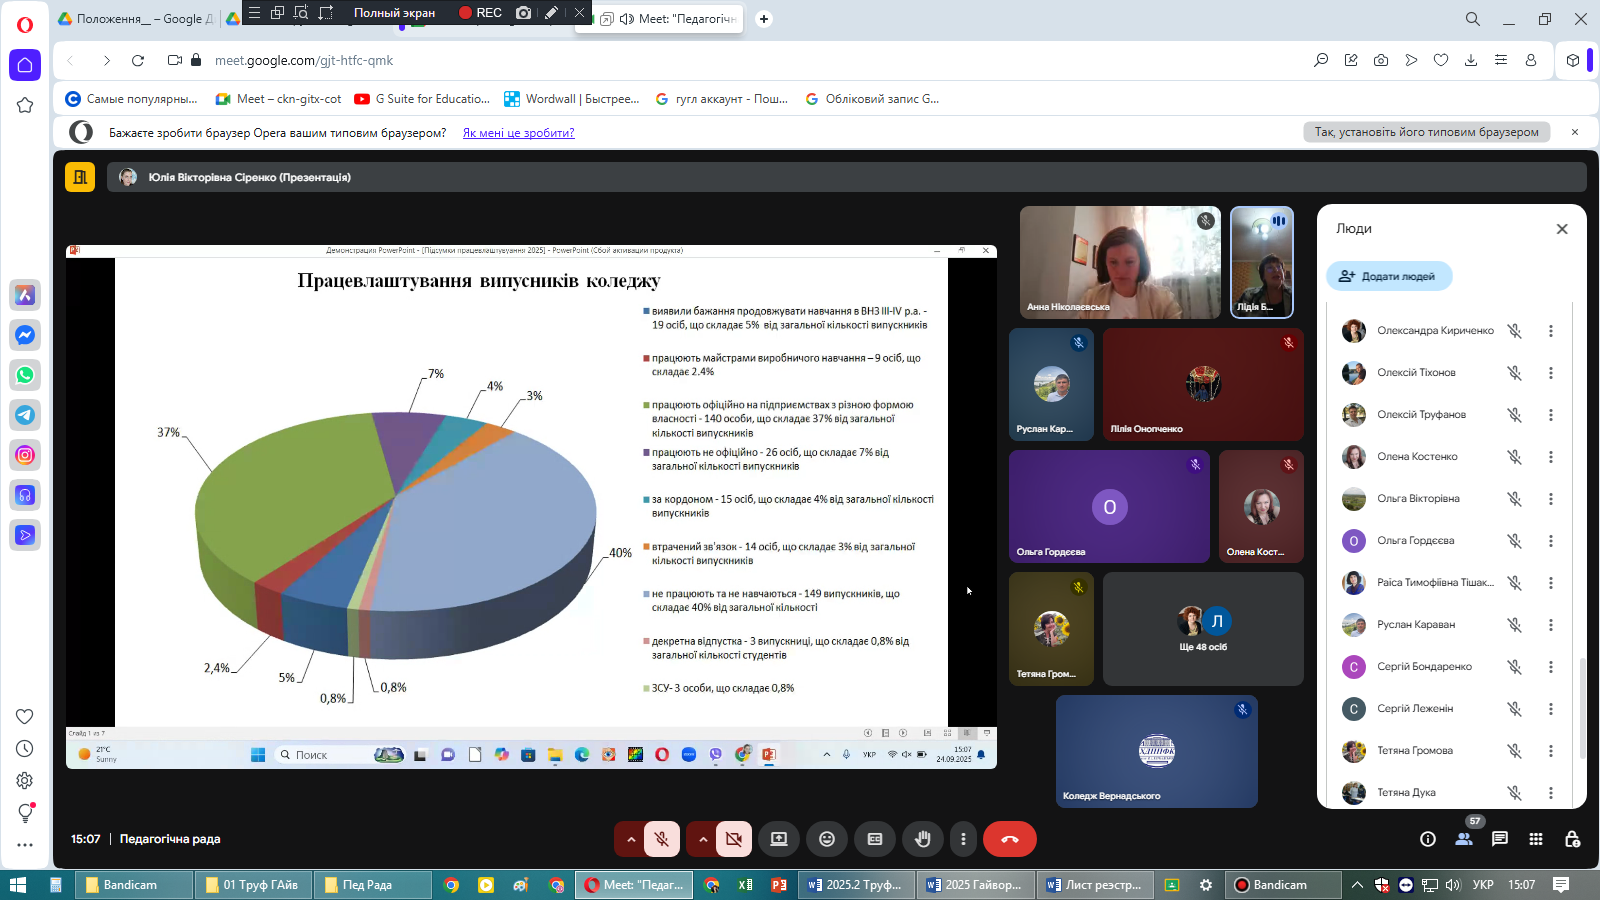Open meeting details info icon
The height and width of the screenshot is (900, 1600).
click(1428, 839)
